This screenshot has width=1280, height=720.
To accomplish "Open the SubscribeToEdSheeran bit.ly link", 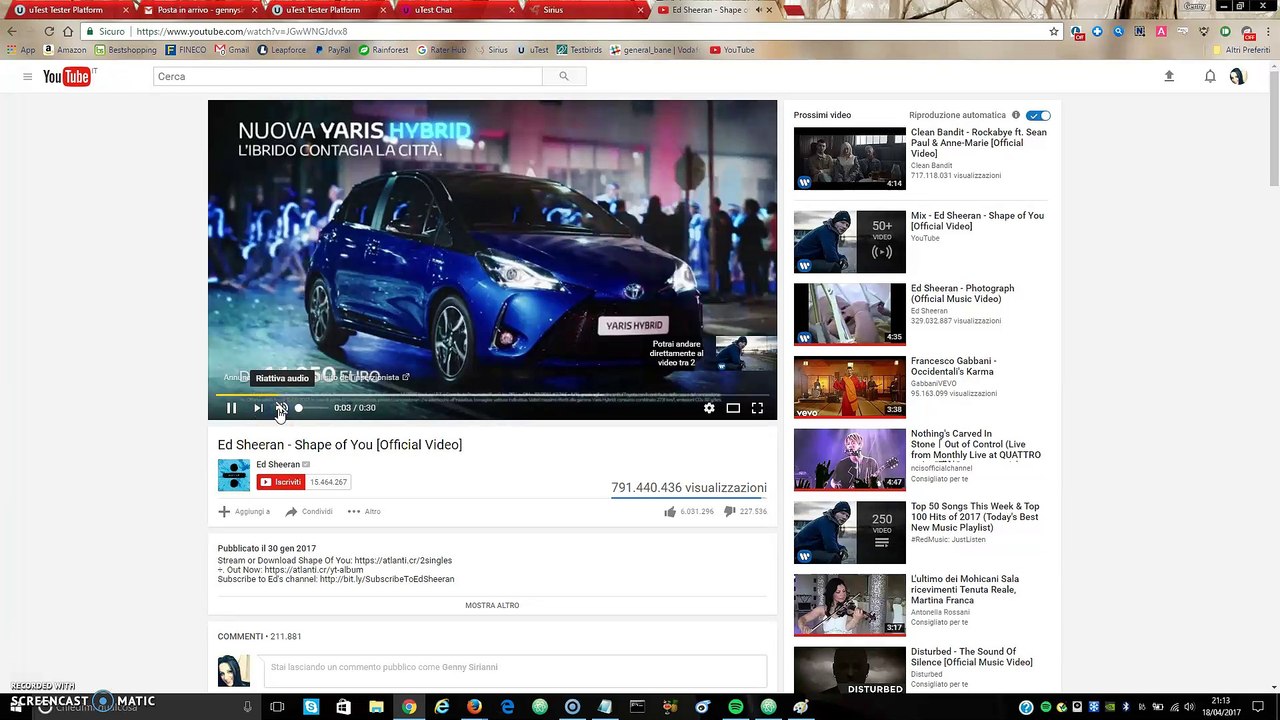I will point(387,579).
